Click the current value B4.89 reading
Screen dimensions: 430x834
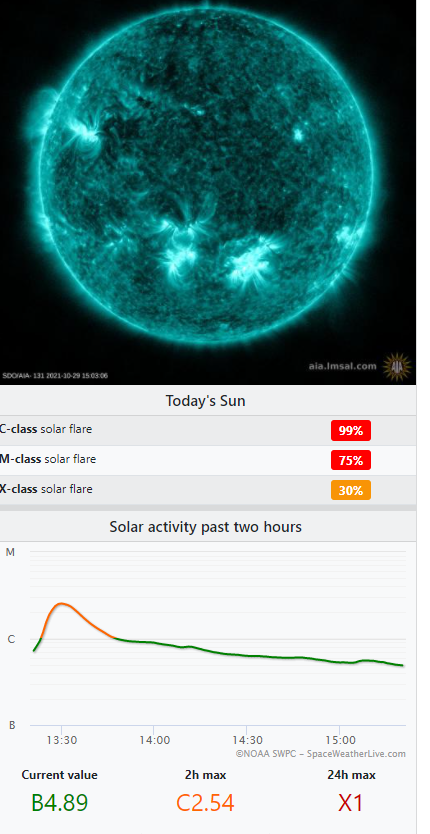tap(60, 803)
